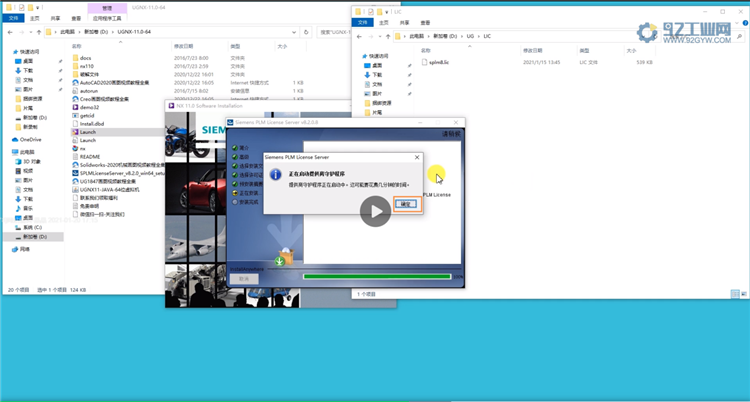This screenshot has height=402, width=750.
Task: Switch LIC window to details view
Action: [735, 294]
